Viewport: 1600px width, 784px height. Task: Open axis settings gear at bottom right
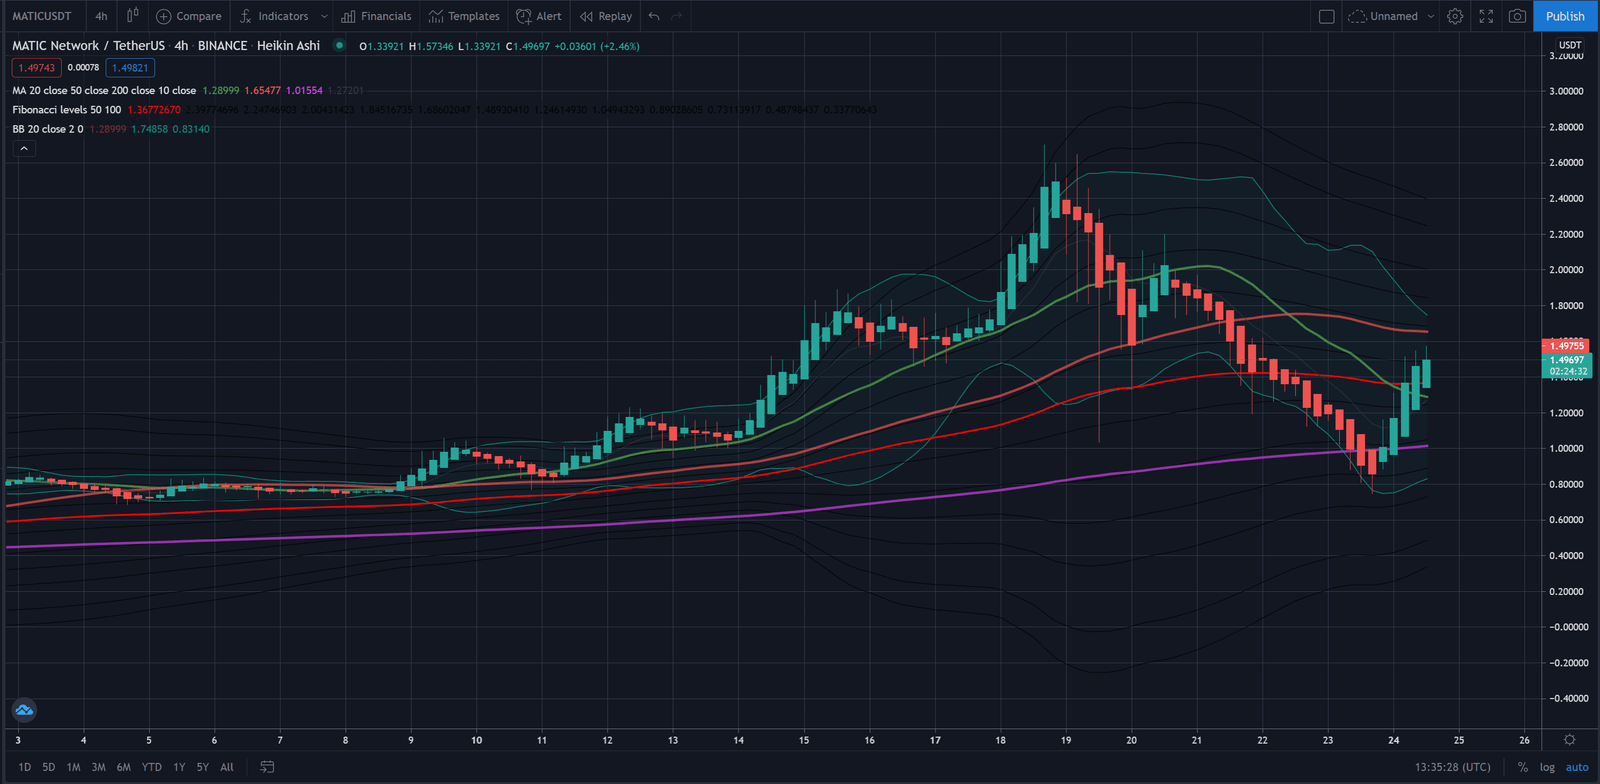coord(1569,740)
